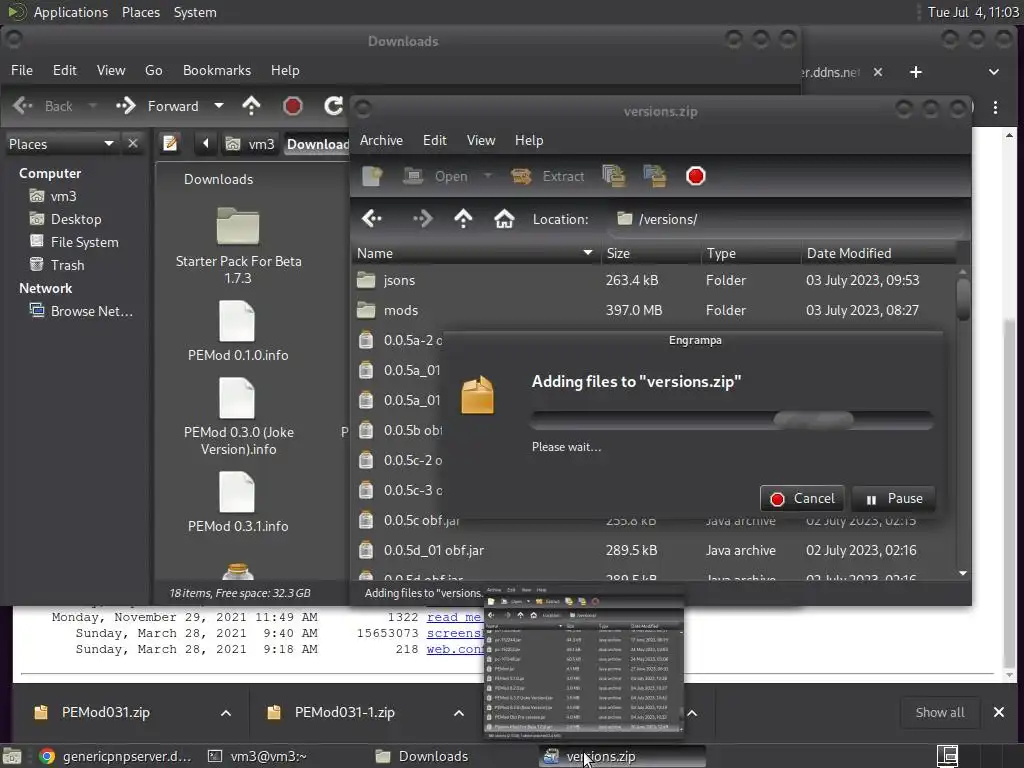Click the scroll down arrow of archive list

click(963, 573)
